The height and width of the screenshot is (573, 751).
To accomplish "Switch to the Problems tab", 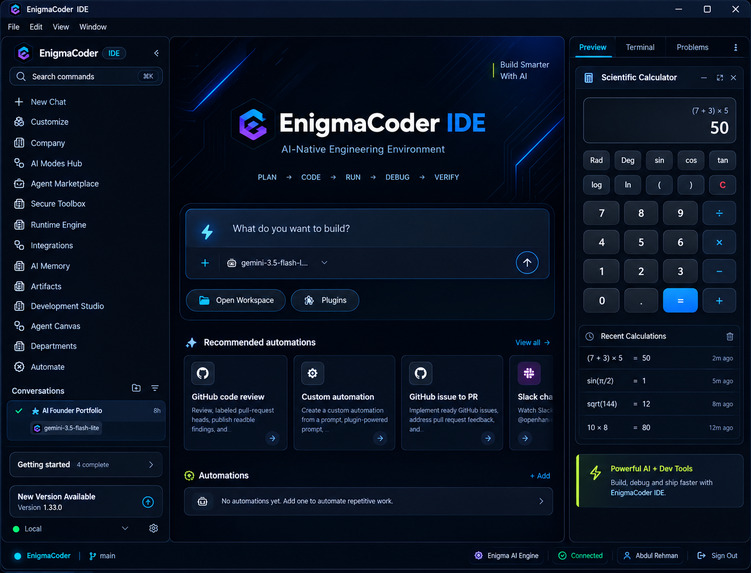I will click(x=692, y=47).
